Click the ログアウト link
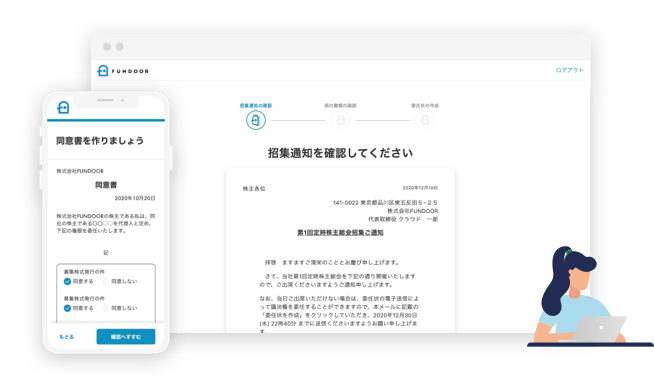The image size is (654, 379). tap(569, 70)
